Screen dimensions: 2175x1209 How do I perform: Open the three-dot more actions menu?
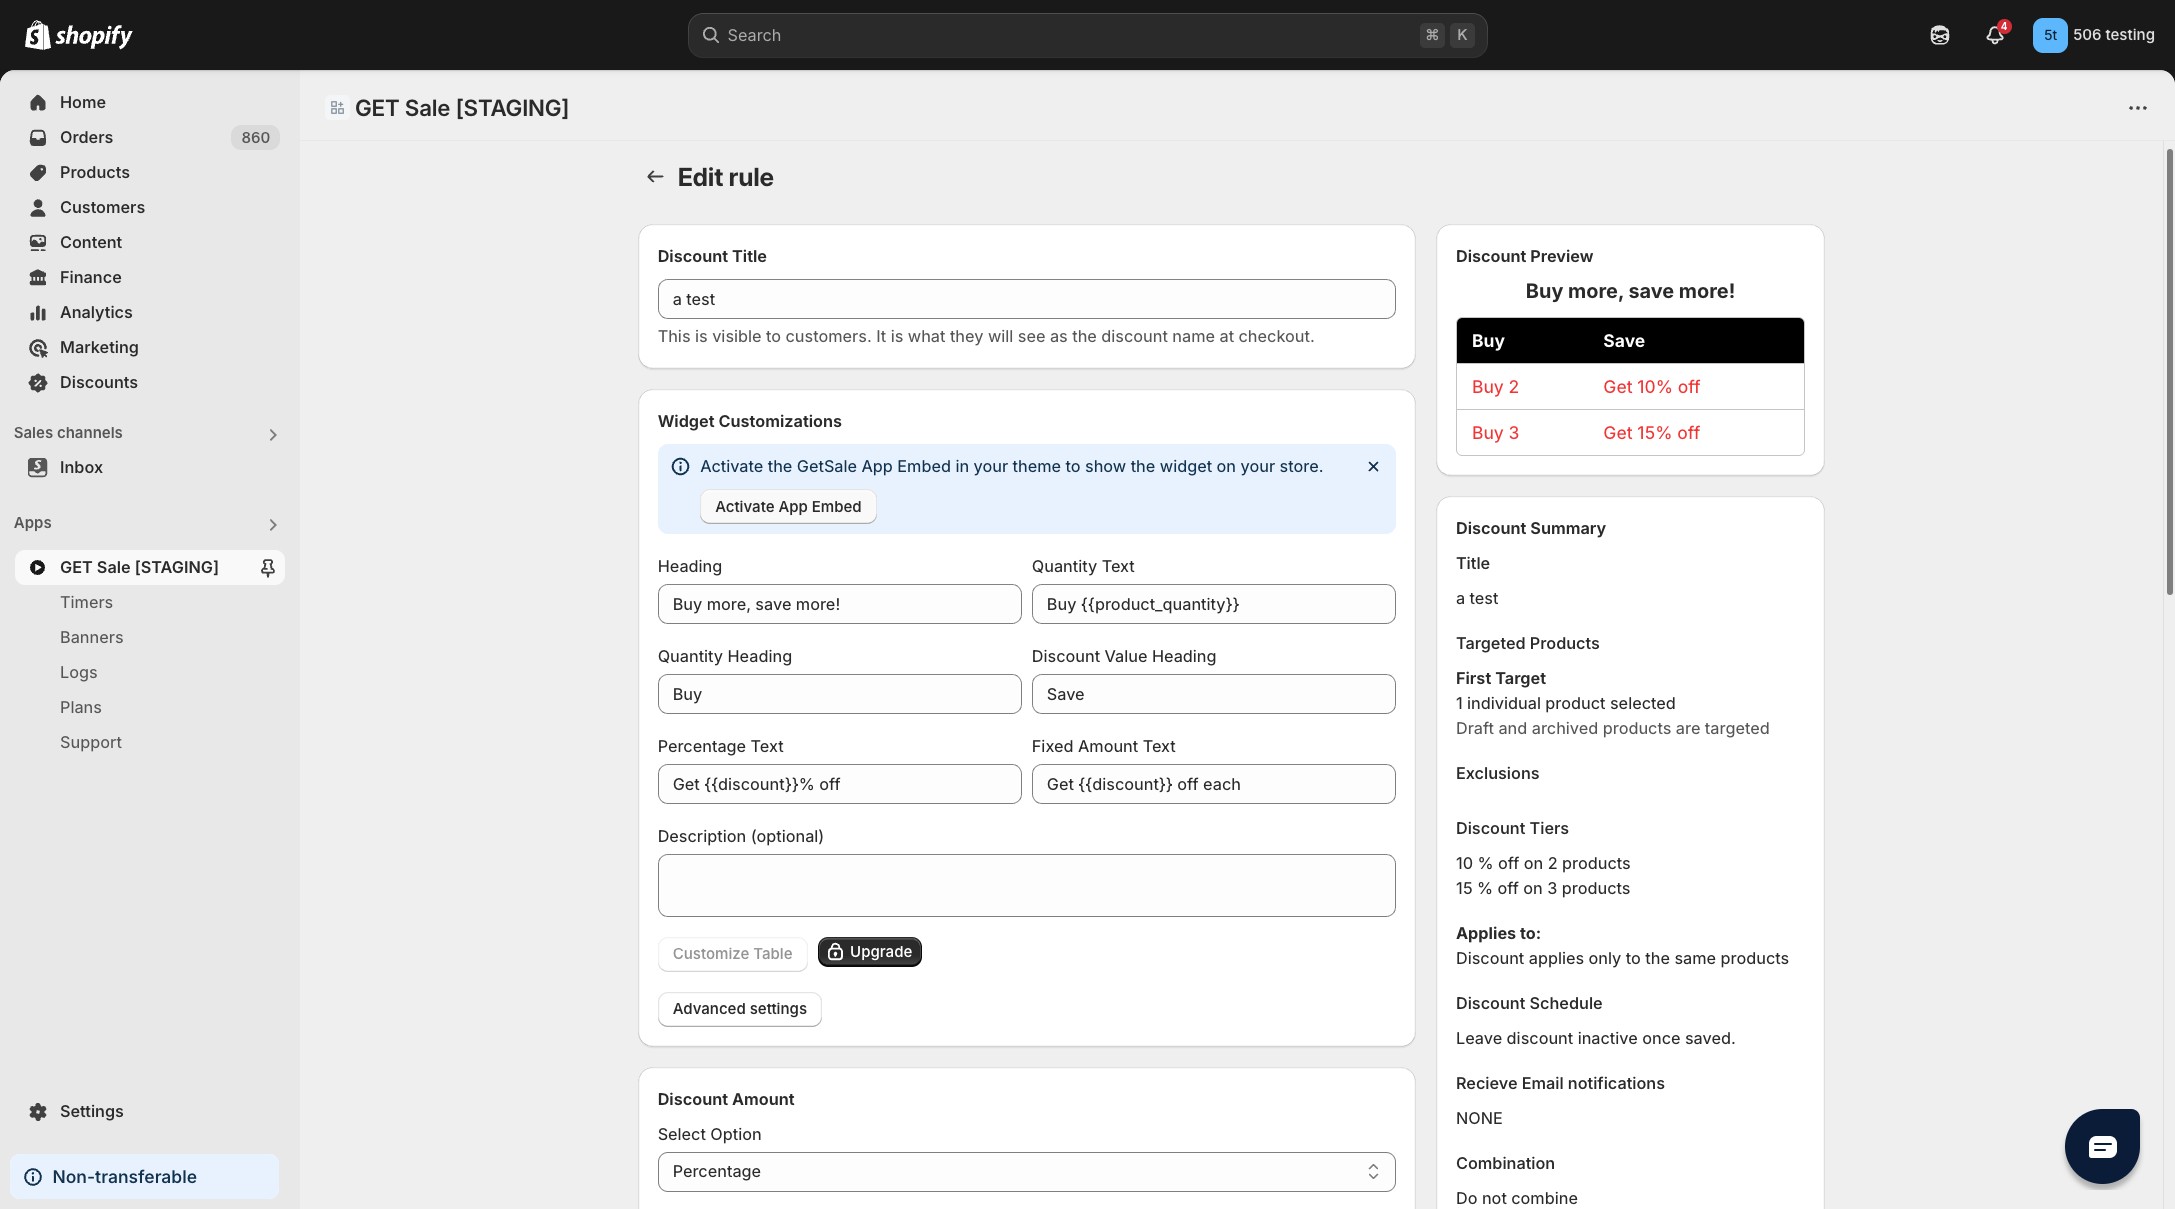tap(2137, 108)
